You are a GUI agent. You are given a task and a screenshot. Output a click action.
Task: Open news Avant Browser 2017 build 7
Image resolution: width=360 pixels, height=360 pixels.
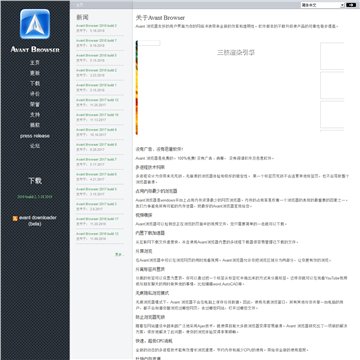click(x=96, y=159)
